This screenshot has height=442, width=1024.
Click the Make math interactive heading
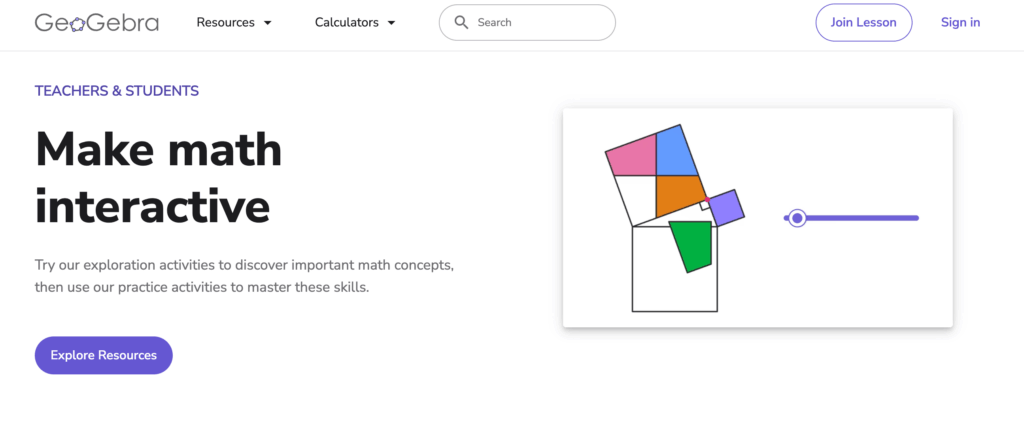pyautogui.click(x=159, y=178)
